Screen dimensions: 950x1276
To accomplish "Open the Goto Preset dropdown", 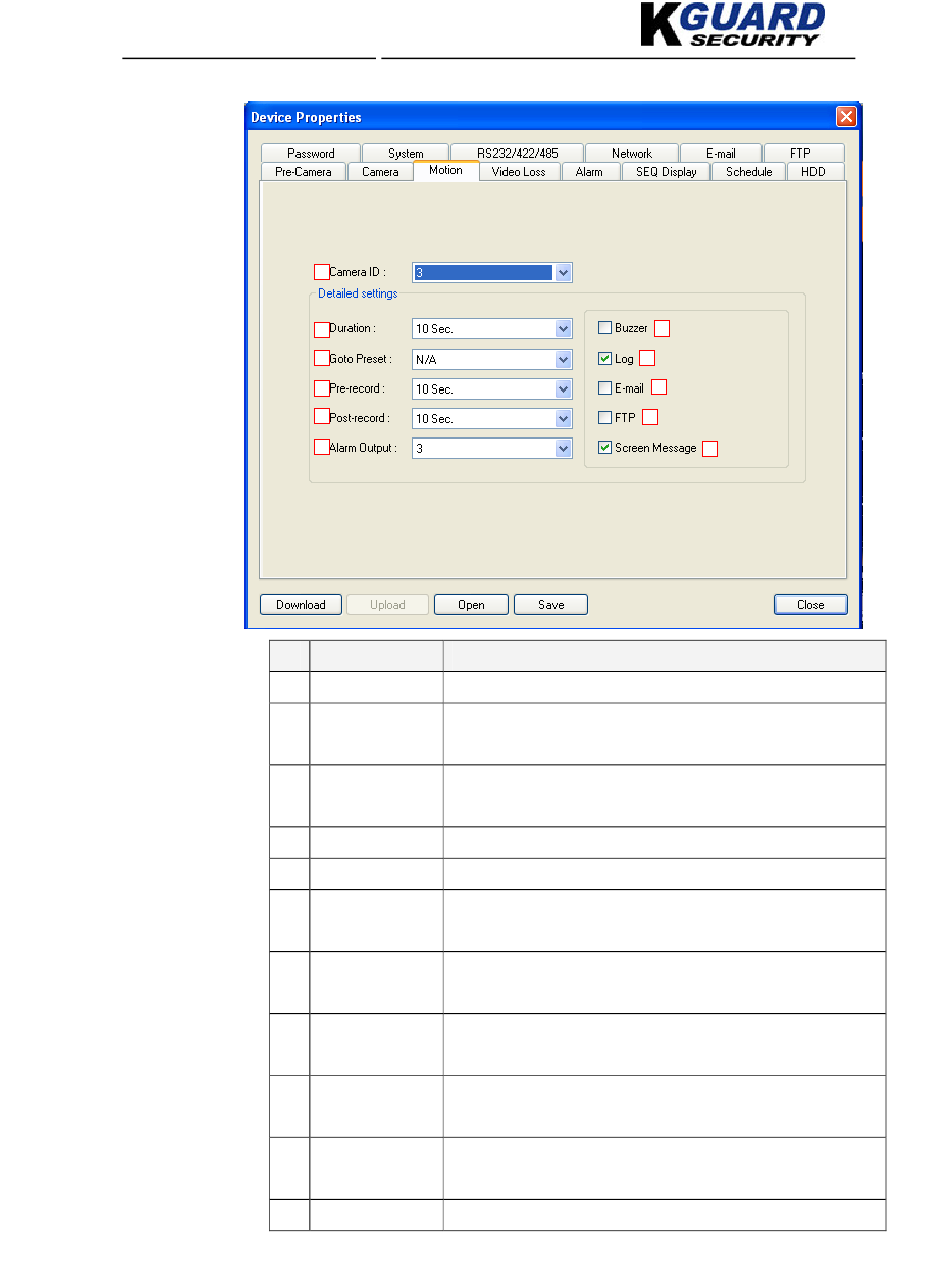I will point(564,359).
